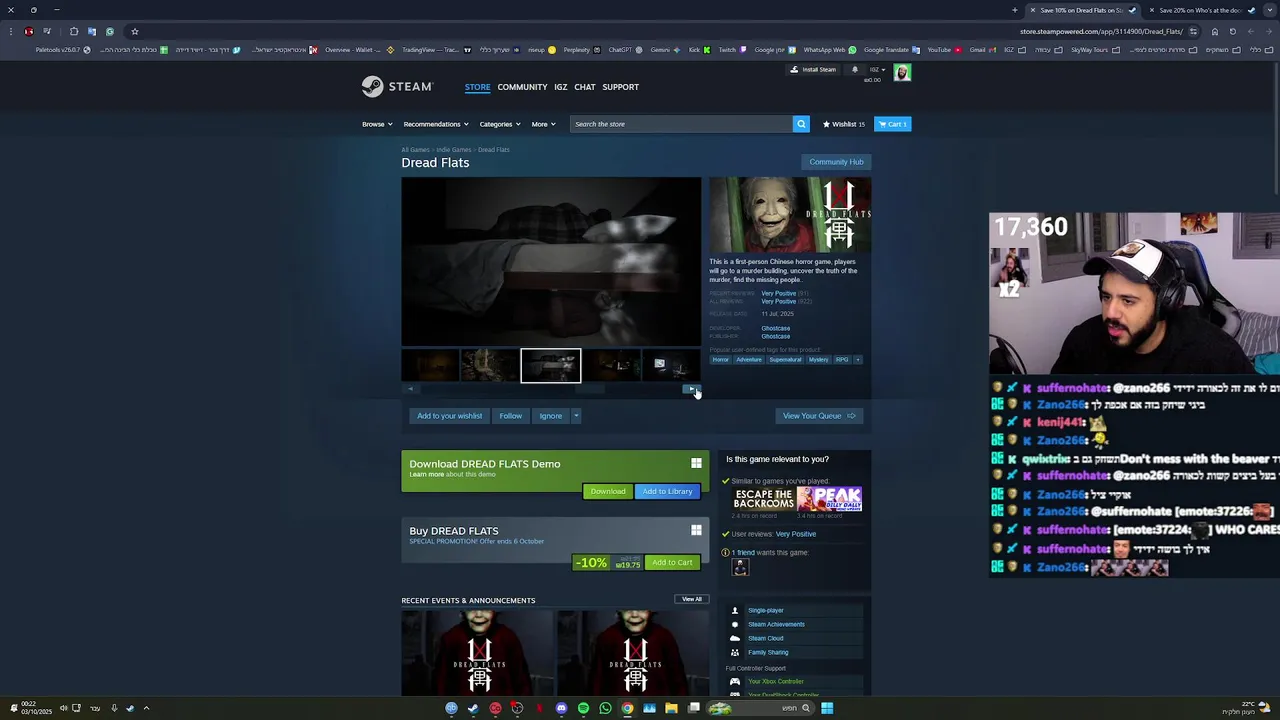
Task: Expand the More dropdown menu
Action: pyautogui.click(x=543, y=124)
